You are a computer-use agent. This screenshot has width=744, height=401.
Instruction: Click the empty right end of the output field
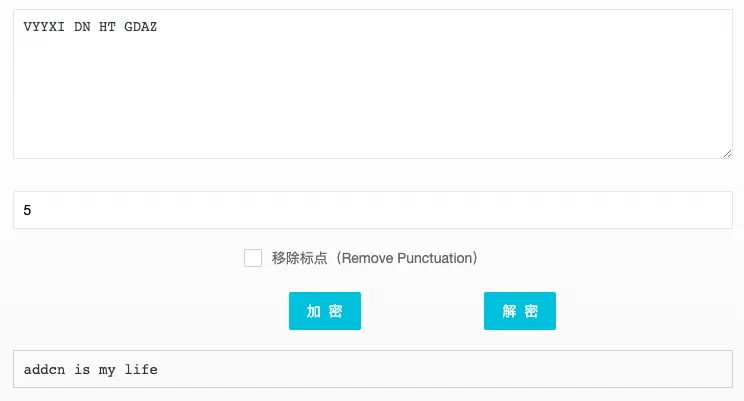click(600, 369)
